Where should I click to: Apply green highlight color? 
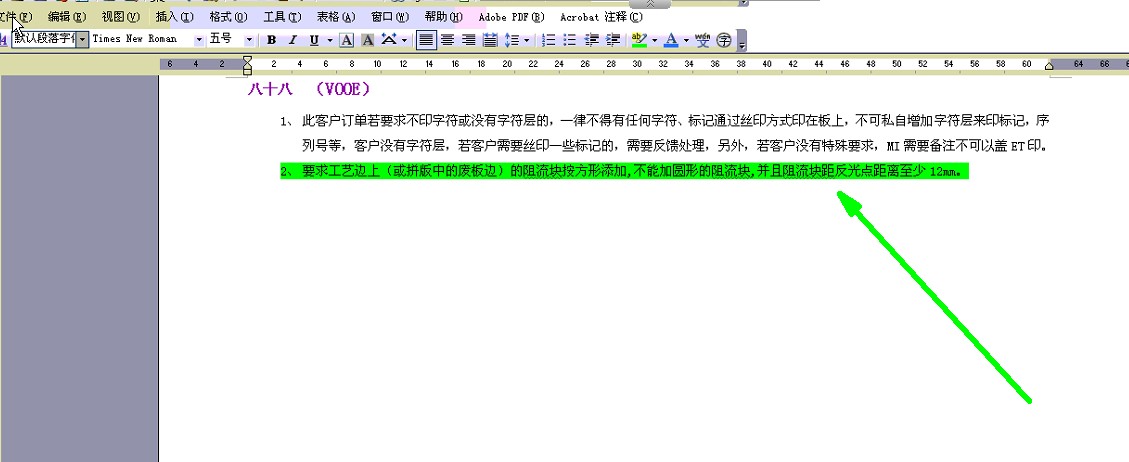tap(639, 40)
